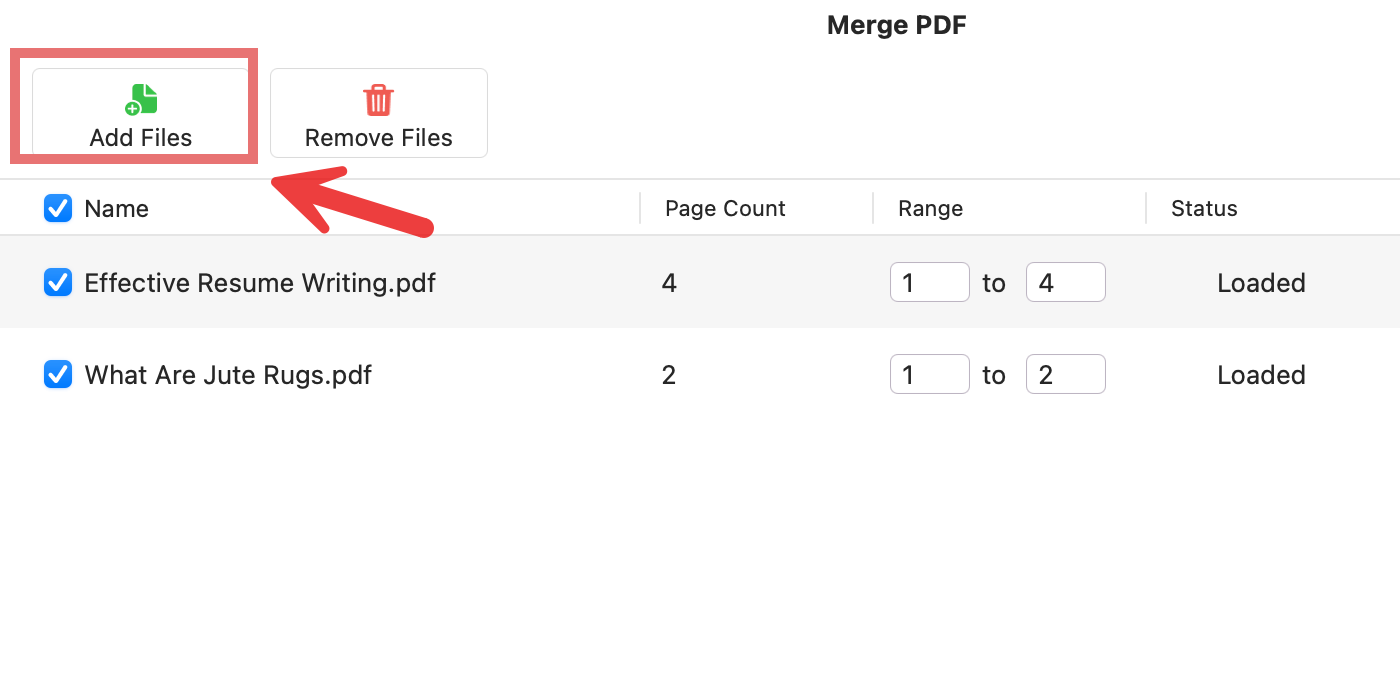Click range end field for Jute Rugs
The width and height of the screenshot is (1400, 700).
coord(1065,375)
